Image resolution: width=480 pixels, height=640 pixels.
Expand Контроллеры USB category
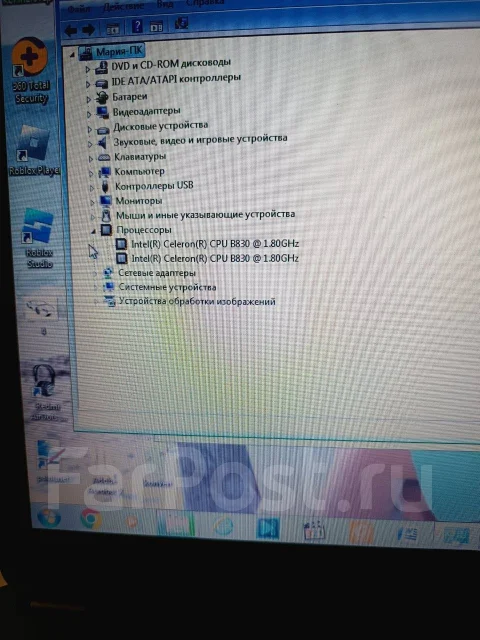(x=91, y=188)
